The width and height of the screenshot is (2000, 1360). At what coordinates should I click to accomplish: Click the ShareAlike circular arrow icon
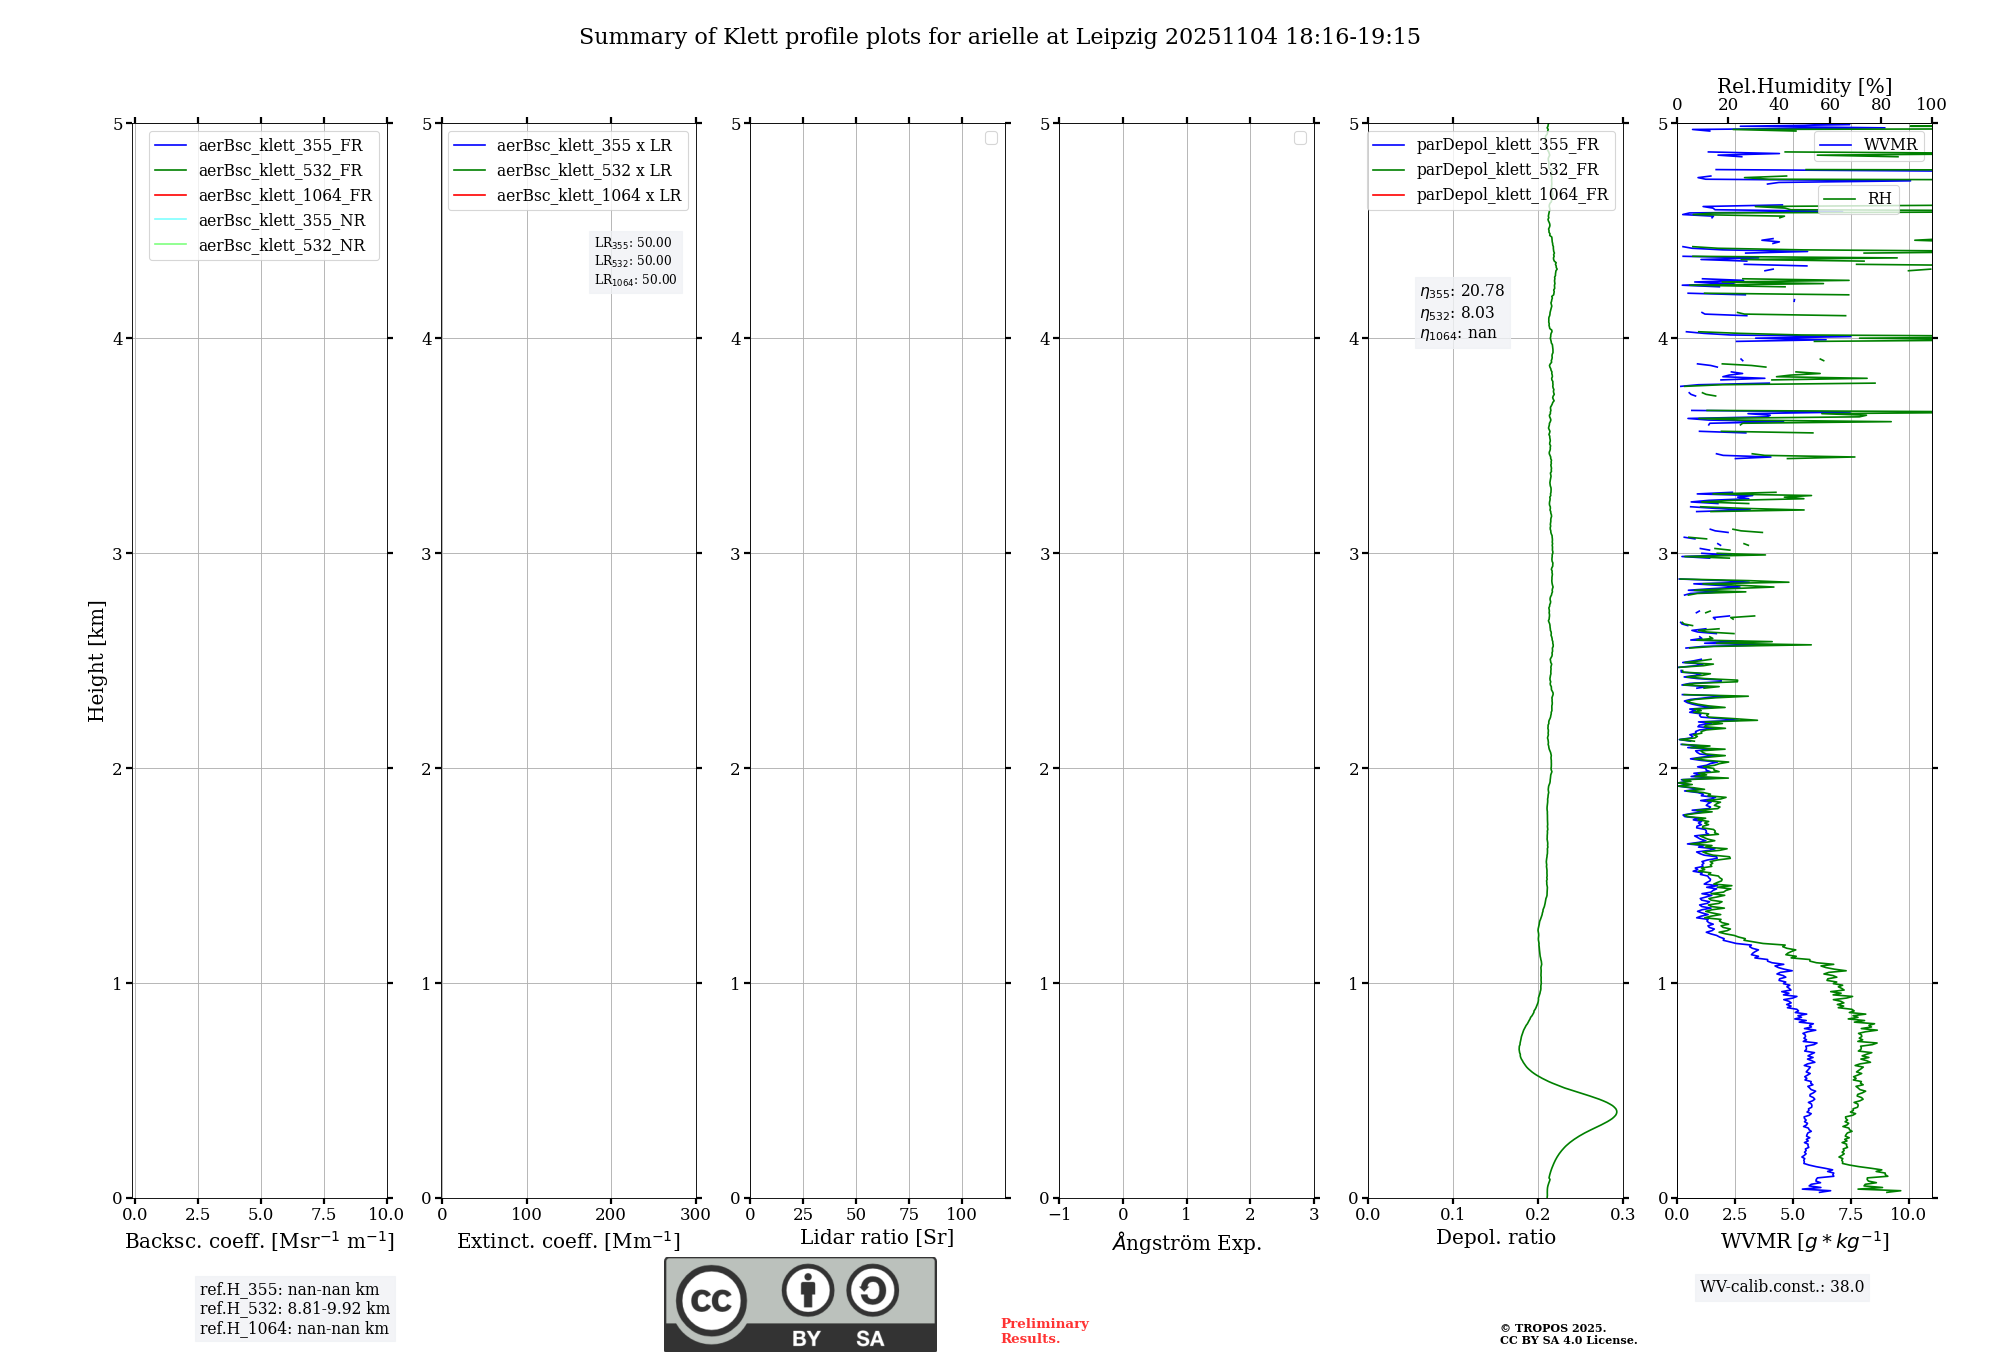coord(872,1290)
